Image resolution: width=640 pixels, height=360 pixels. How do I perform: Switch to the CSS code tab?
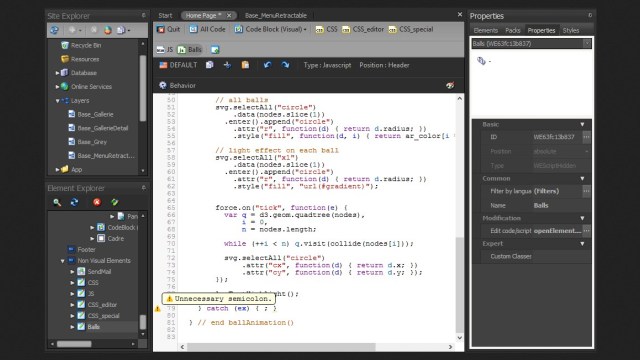coord(326,29)
